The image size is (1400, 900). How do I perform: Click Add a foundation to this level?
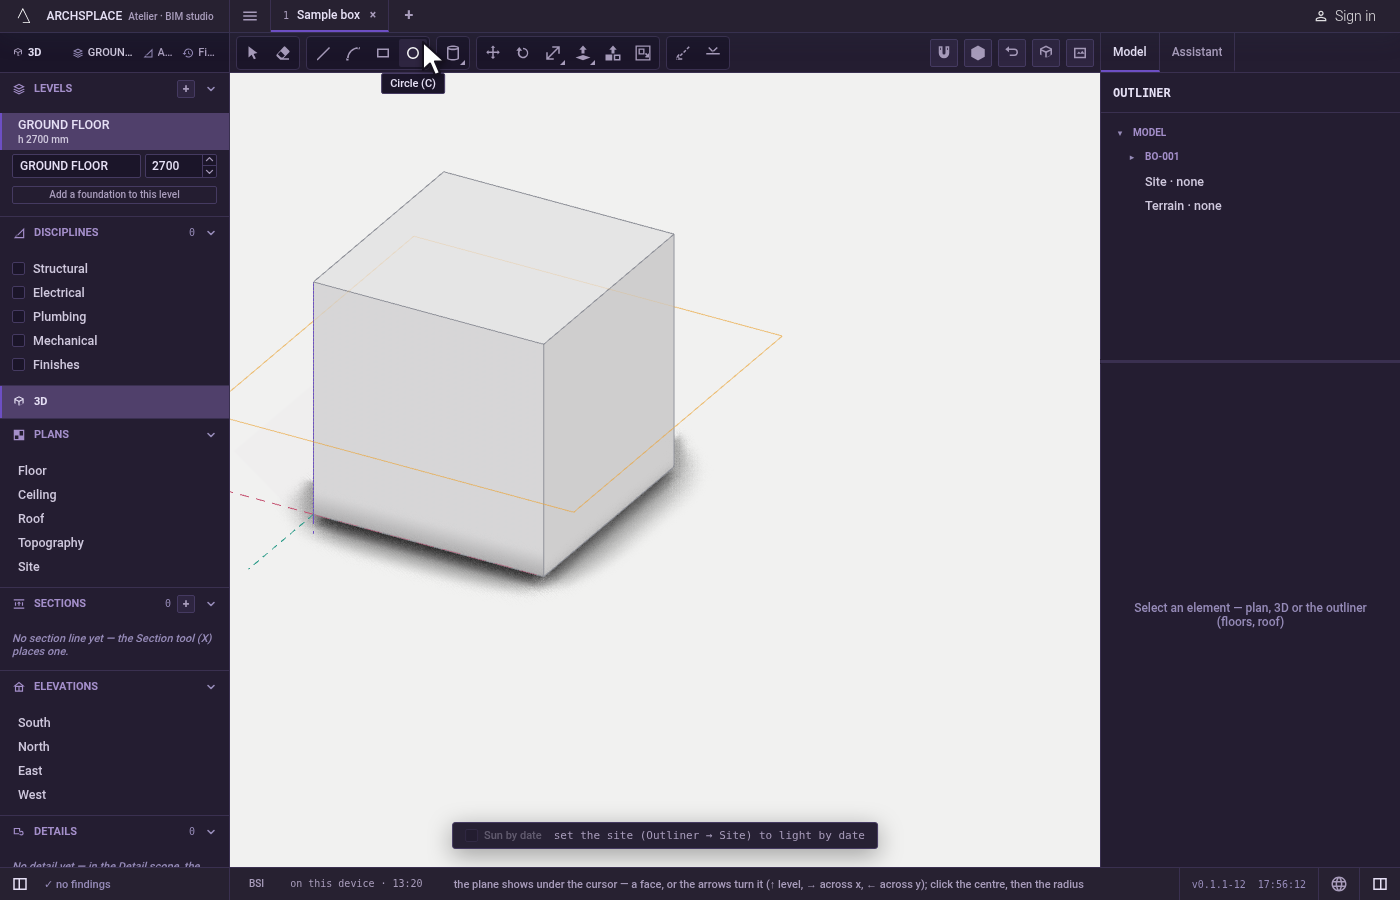pos(114,195)
